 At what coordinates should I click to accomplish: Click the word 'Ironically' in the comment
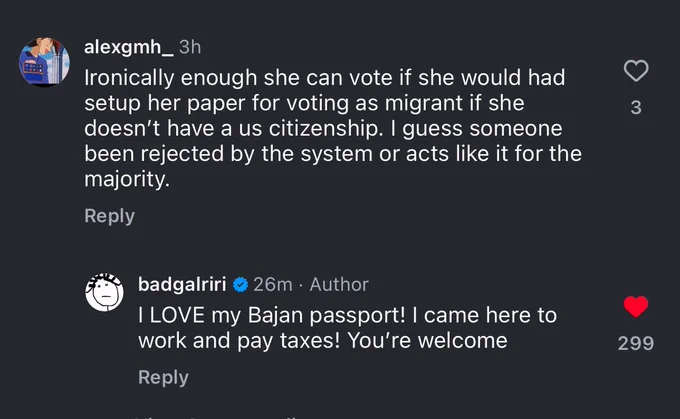(129, 78)
